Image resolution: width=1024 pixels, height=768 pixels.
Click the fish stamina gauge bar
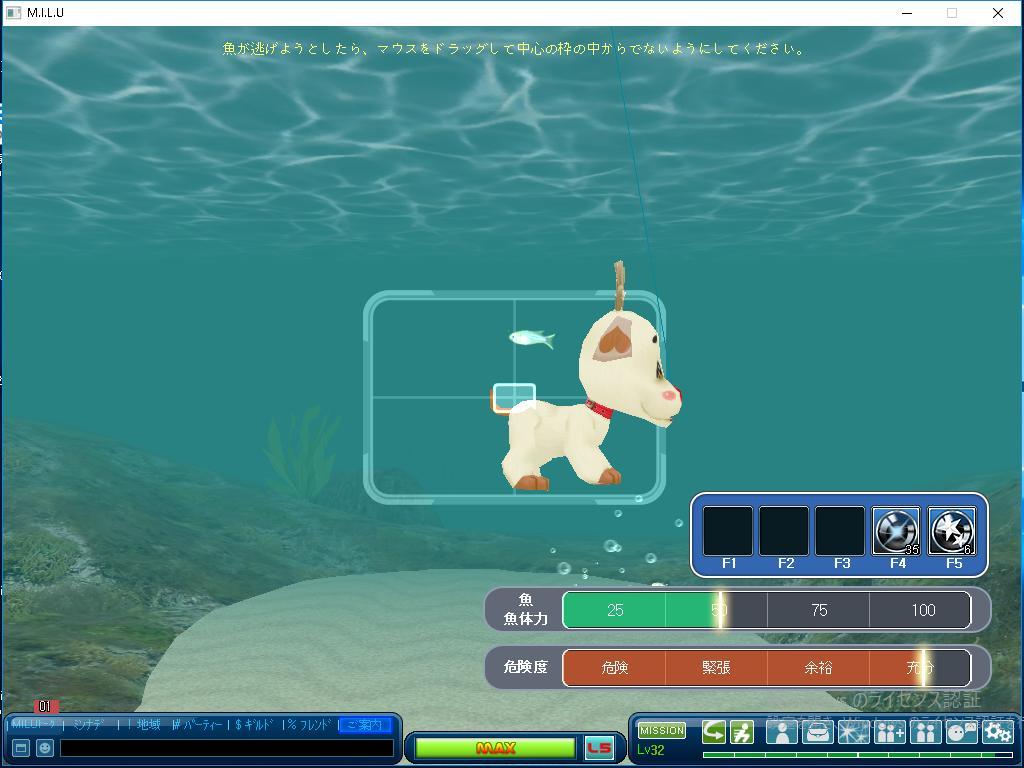[x=766, y=610]
